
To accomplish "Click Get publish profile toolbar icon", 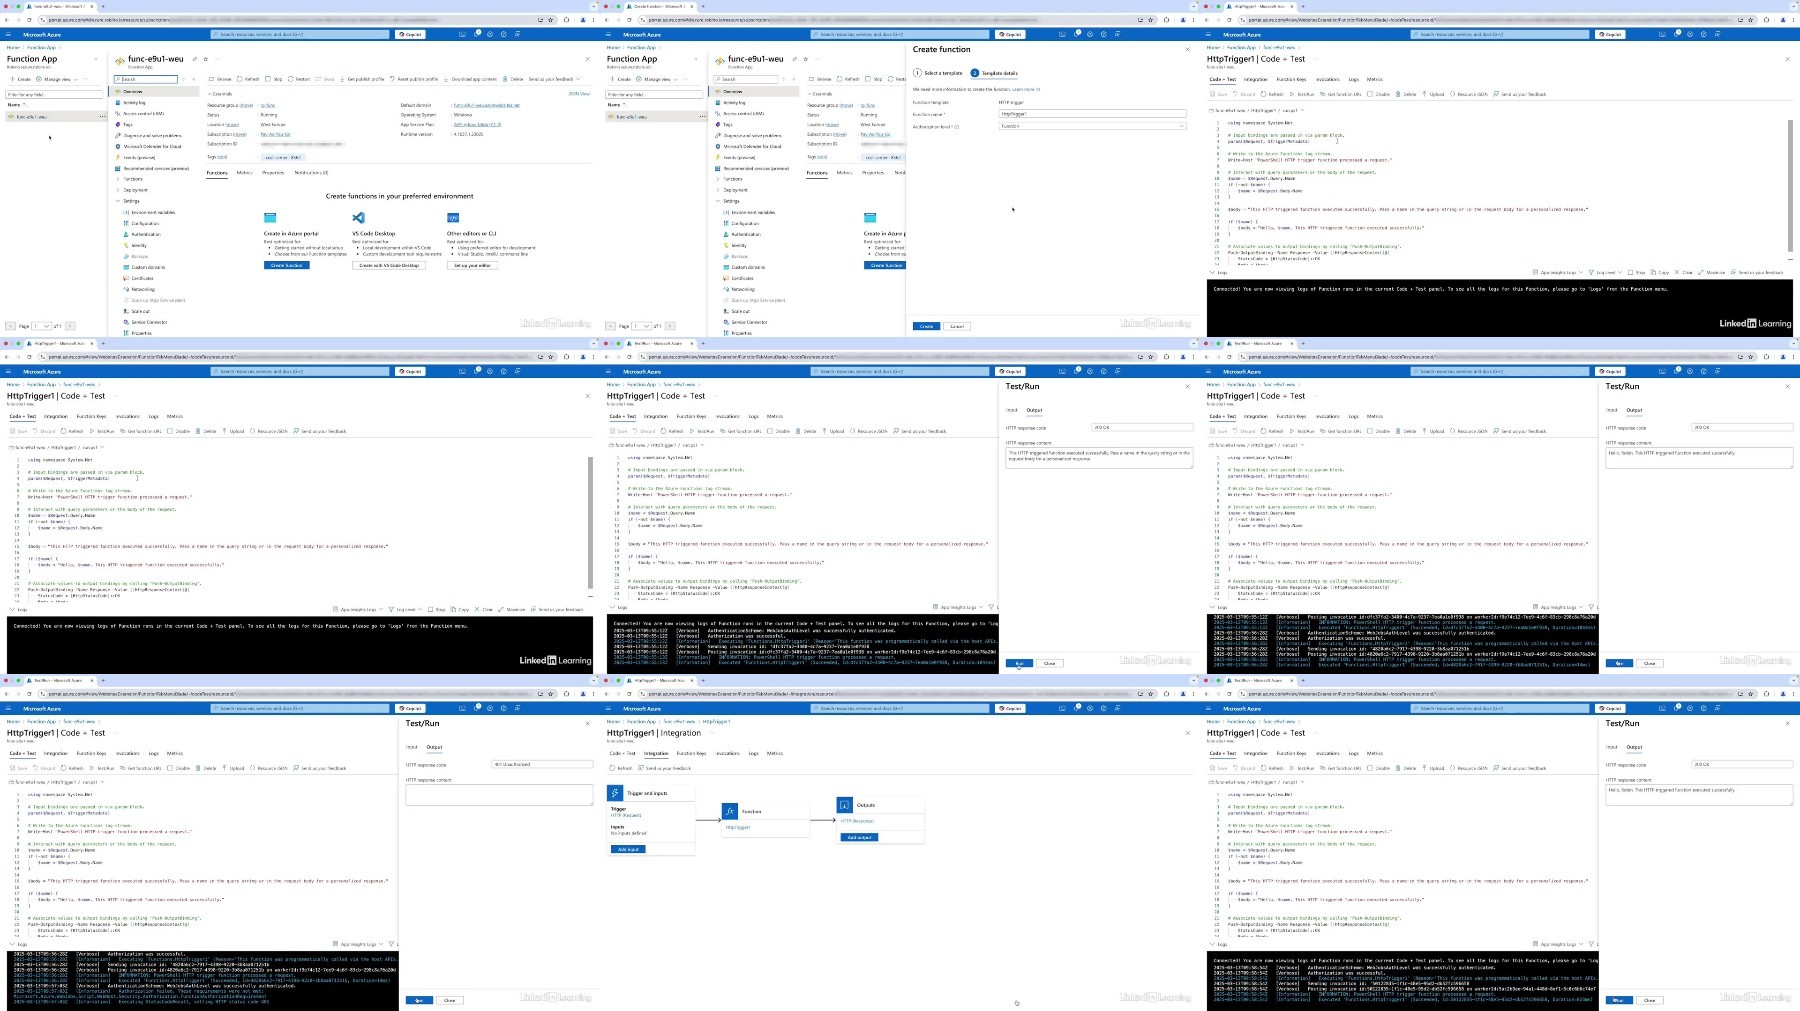I will (344, 79).
